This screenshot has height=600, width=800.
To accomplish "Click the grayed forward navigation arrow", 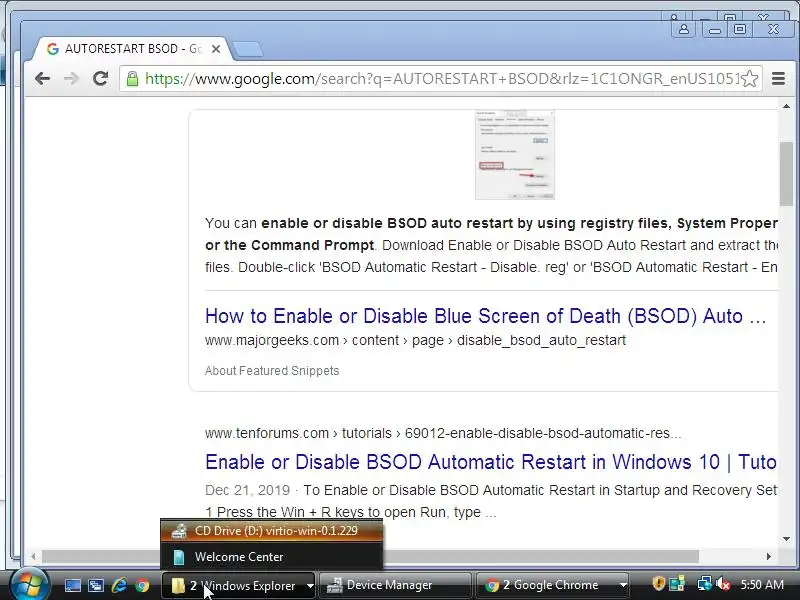I will [71, 79].
